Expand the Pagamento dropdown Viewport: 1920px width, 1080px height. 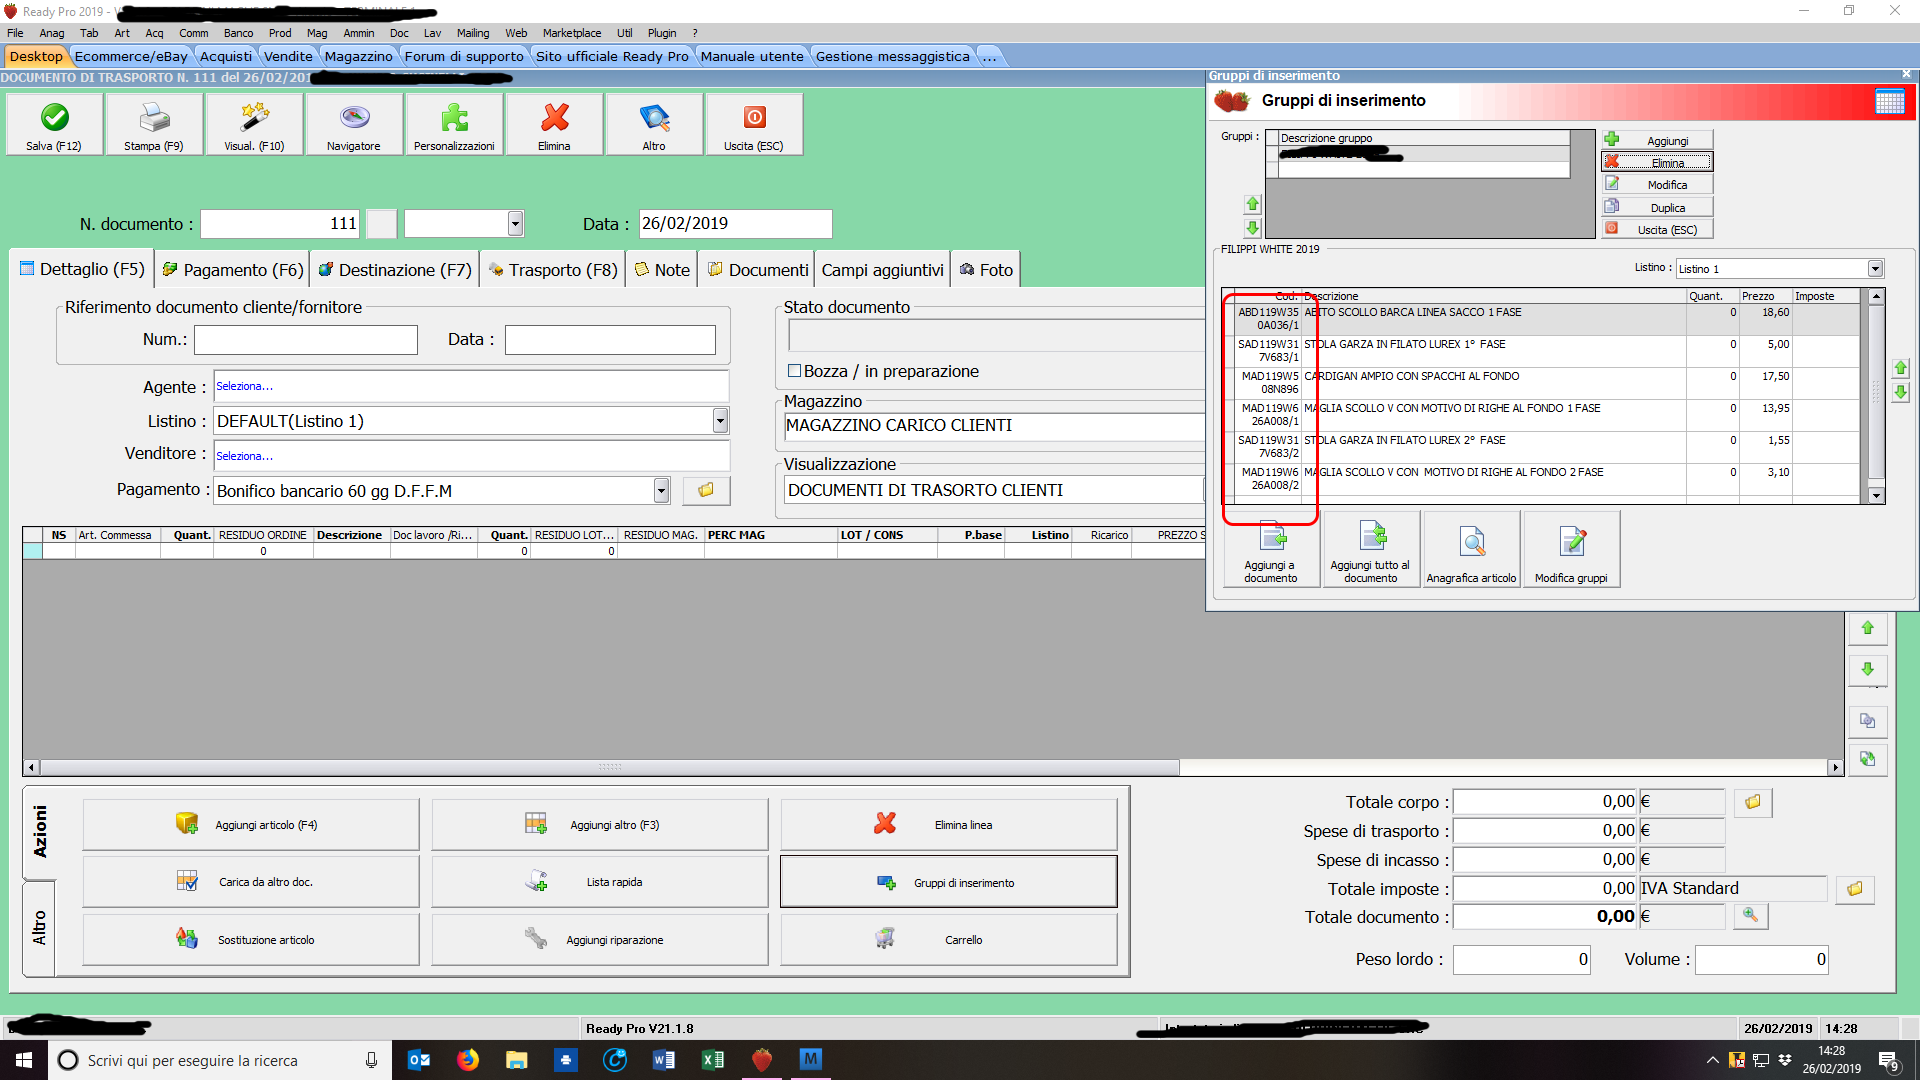[661, 490]
